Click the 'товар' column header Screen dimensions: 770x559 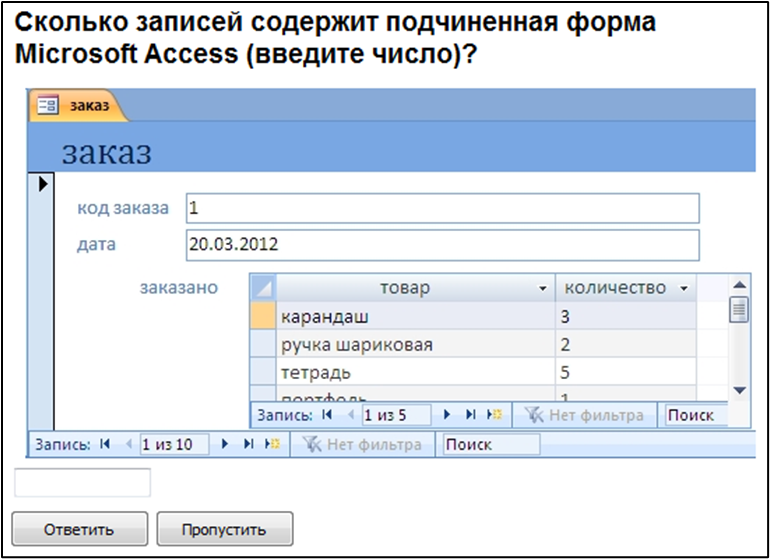coord(415,288)
